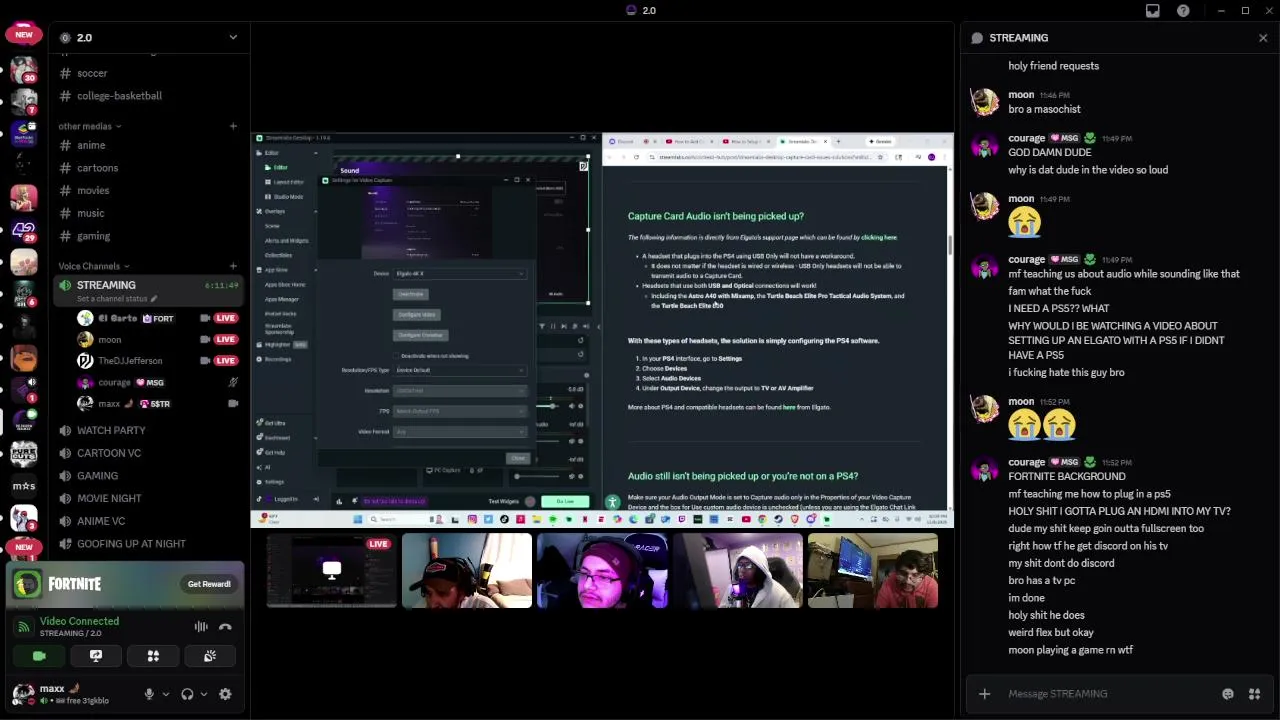
Task: Open the Help question mark icon
Action: click(x=1184, y=11)
